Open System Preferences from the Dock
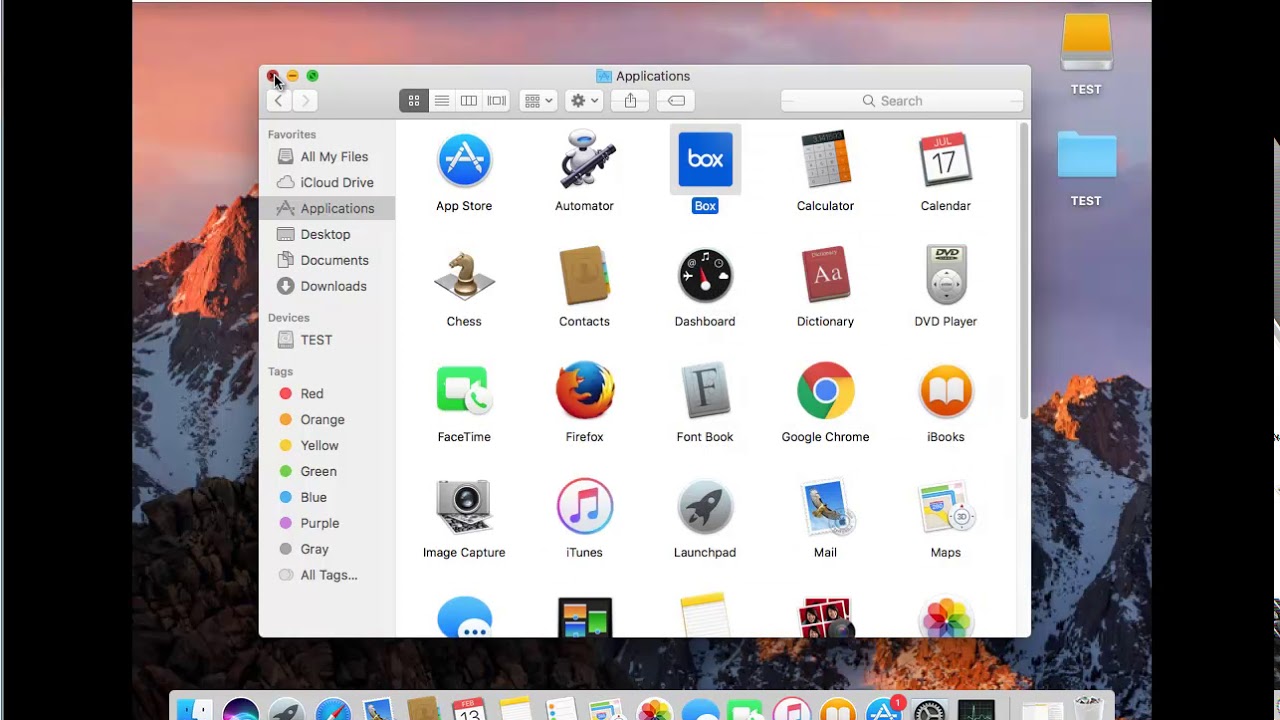This screenshot has height=720, width=1280. [x=930, y=709]
